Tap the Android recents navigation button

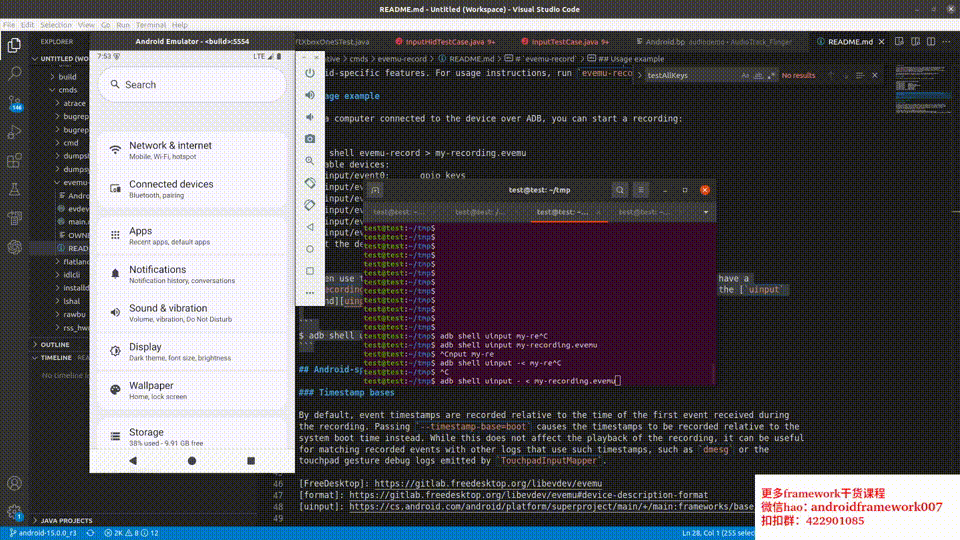click(x=250, y=460)
